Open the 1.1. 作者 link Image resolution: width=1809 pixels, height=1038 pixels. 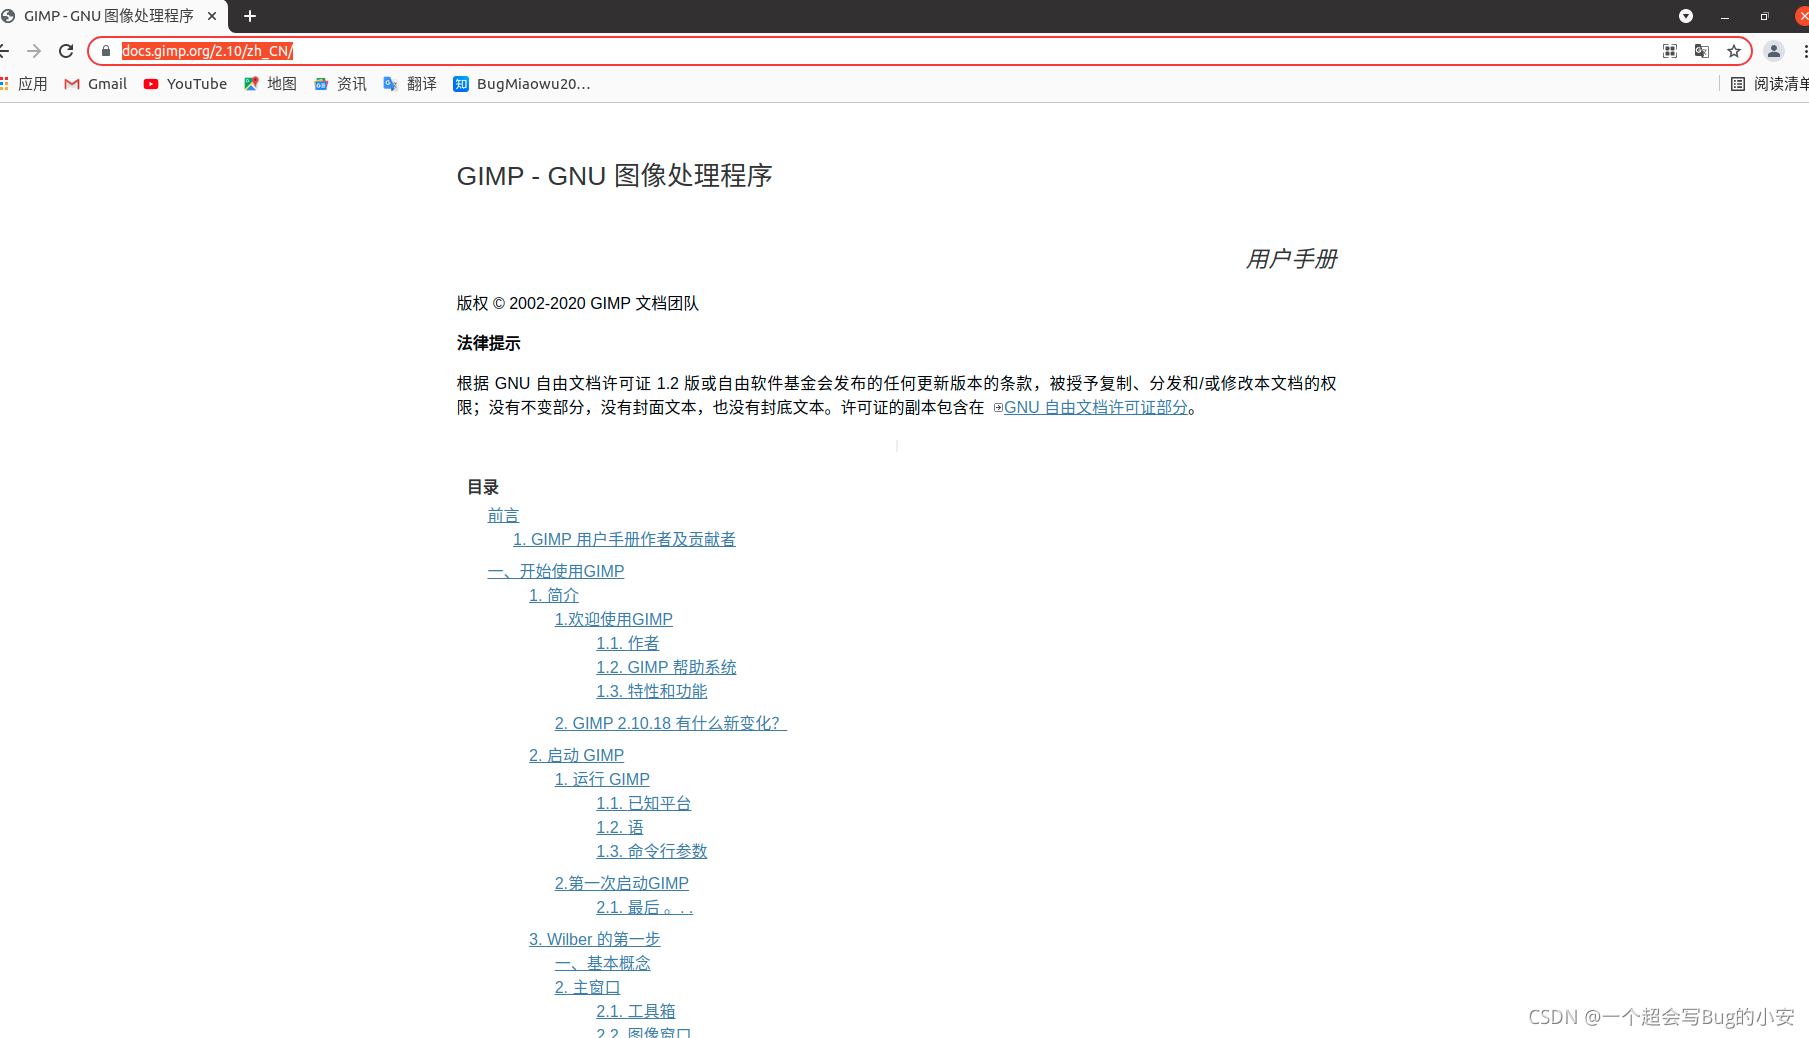tap(628, 644)
